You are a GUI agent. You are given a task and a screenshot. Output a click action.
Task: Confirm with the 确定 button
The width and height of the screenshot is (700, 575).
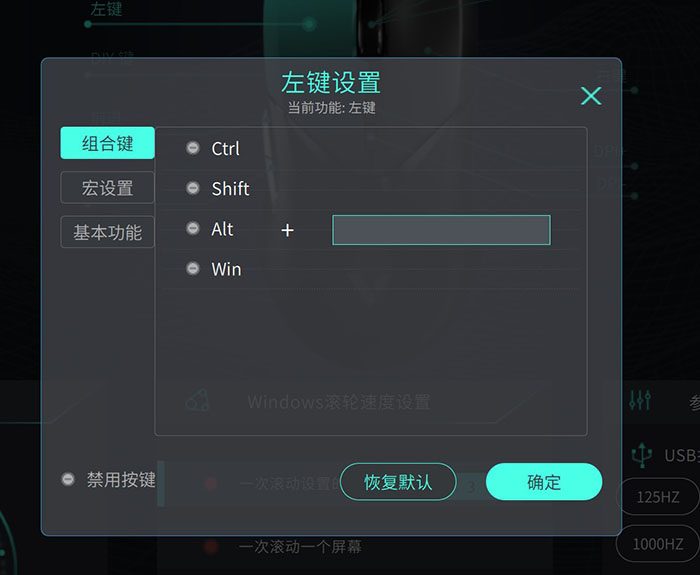coord(544,482)
